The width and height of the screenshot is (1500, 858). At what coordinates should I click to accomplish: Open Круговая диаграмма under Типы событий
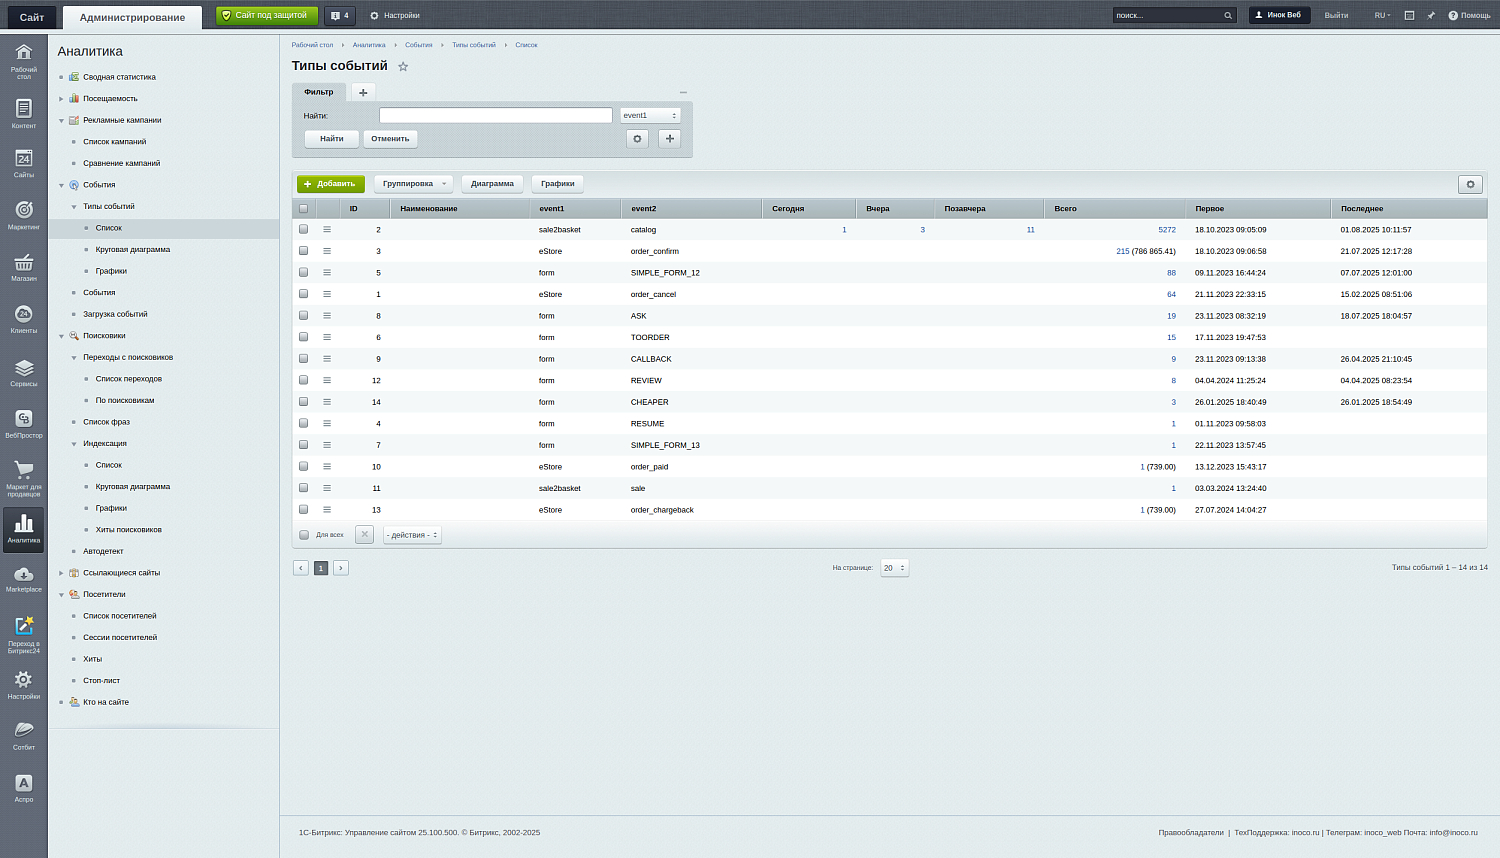tap(132, 250)
